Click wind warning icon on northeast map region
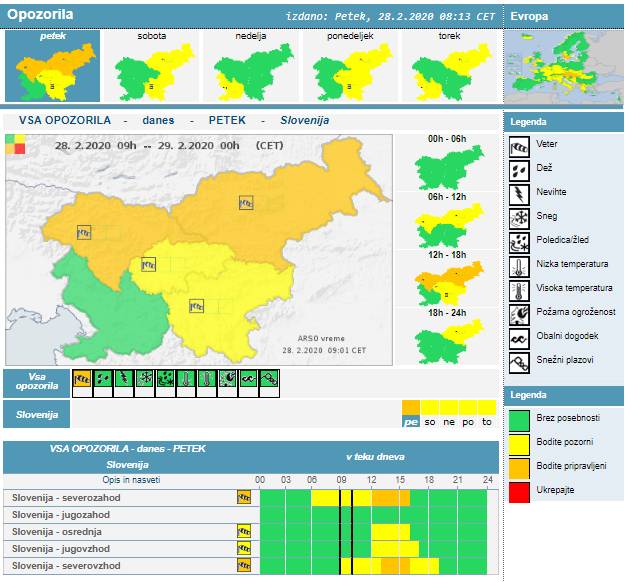This screenshot has height=582, width=628. tap(246, 202)
